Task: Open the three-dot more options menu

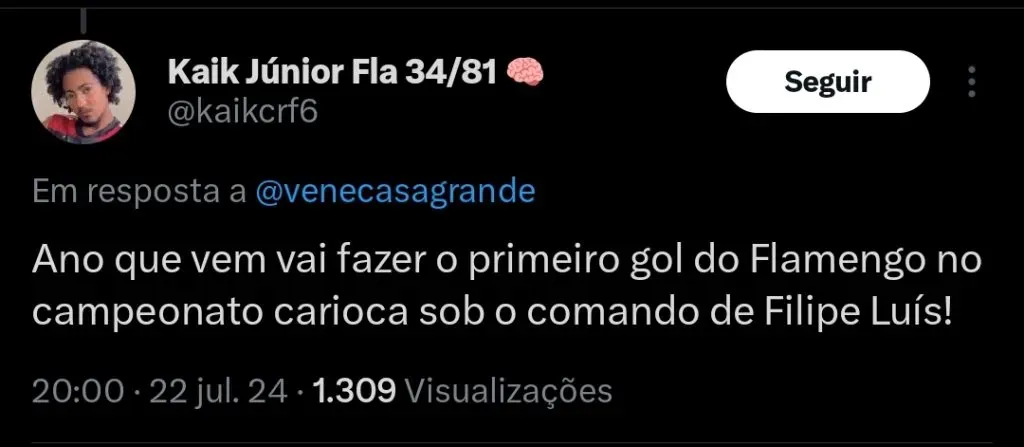Action: pos(972,82)
